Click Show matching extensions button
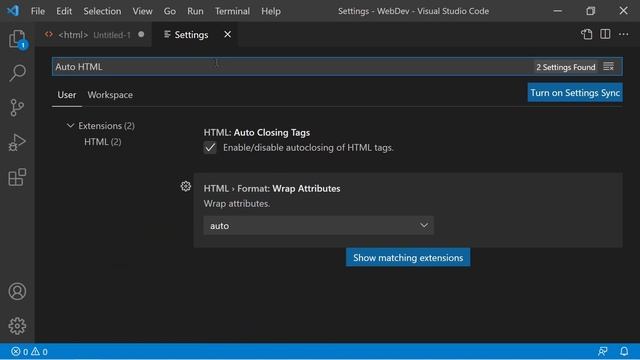Screen dimensions: 640x360 coord(408,258)
